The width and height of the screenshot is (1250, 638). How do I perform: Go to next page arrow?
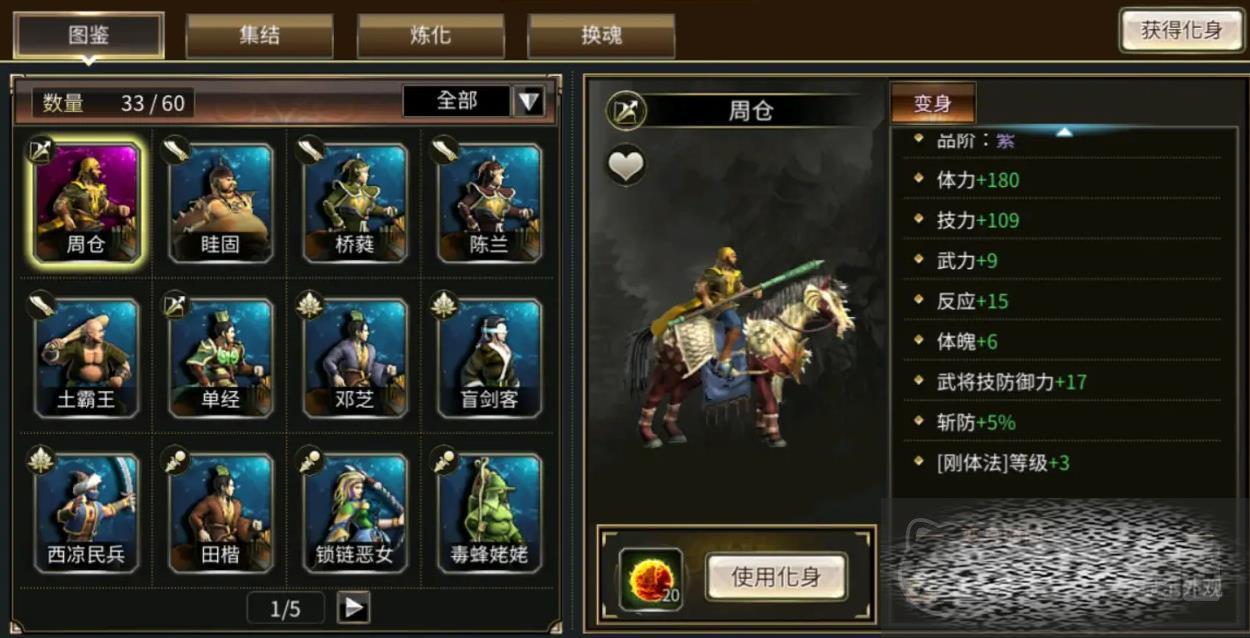click(x=353, y=607)
